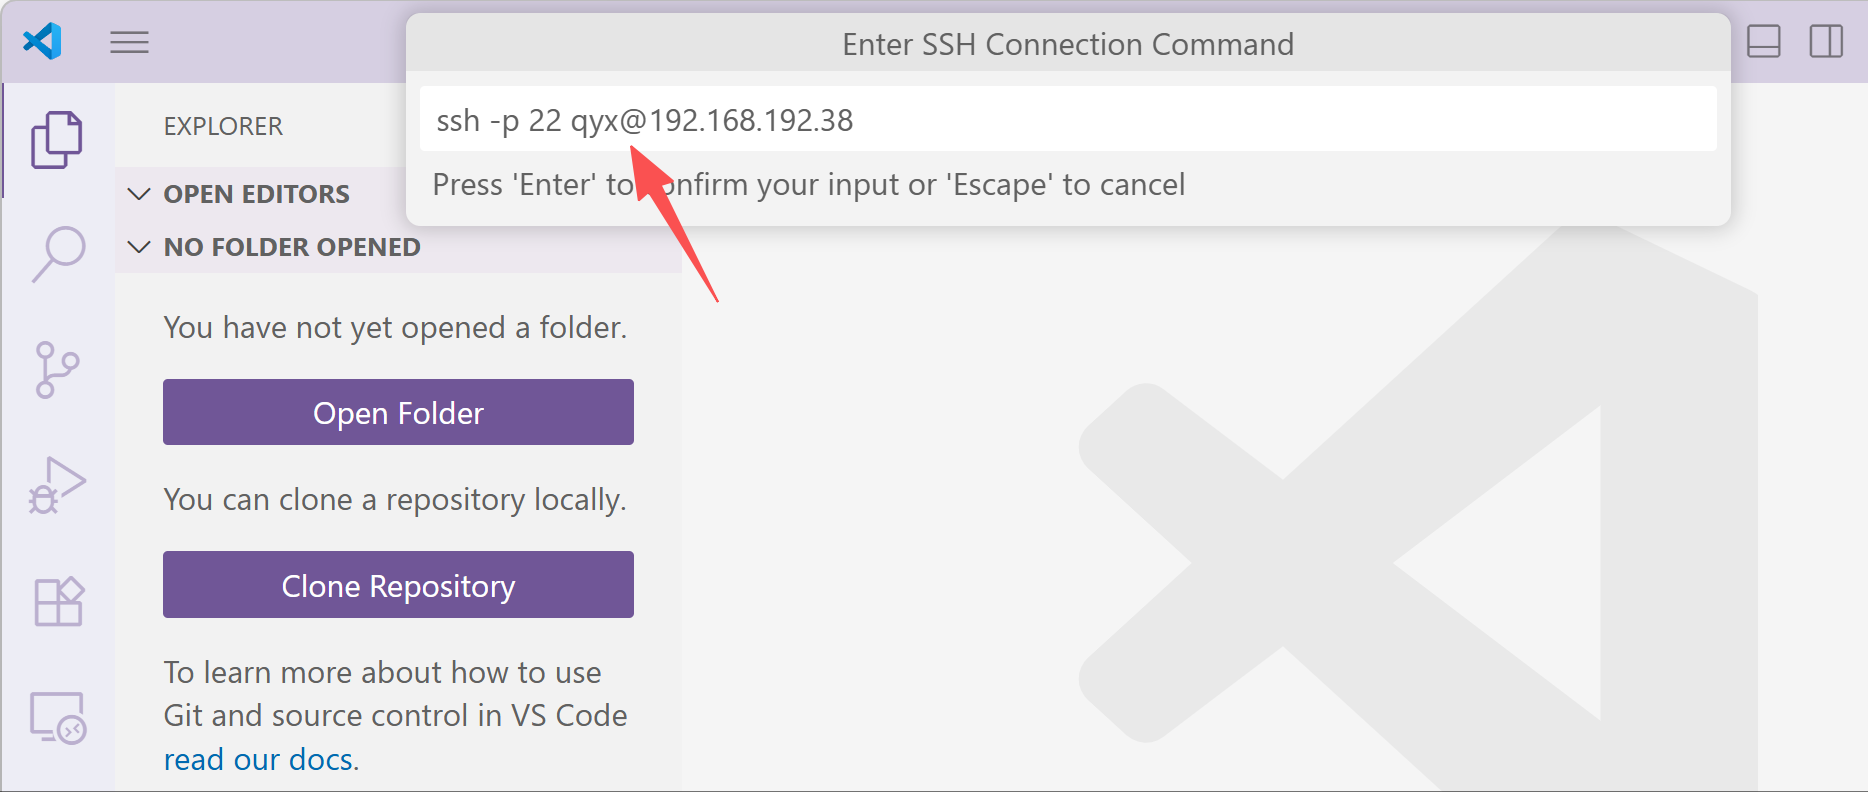Click the Open Folder button
Viewport: 1868px width, 792px height.
(x=398, y=412)
